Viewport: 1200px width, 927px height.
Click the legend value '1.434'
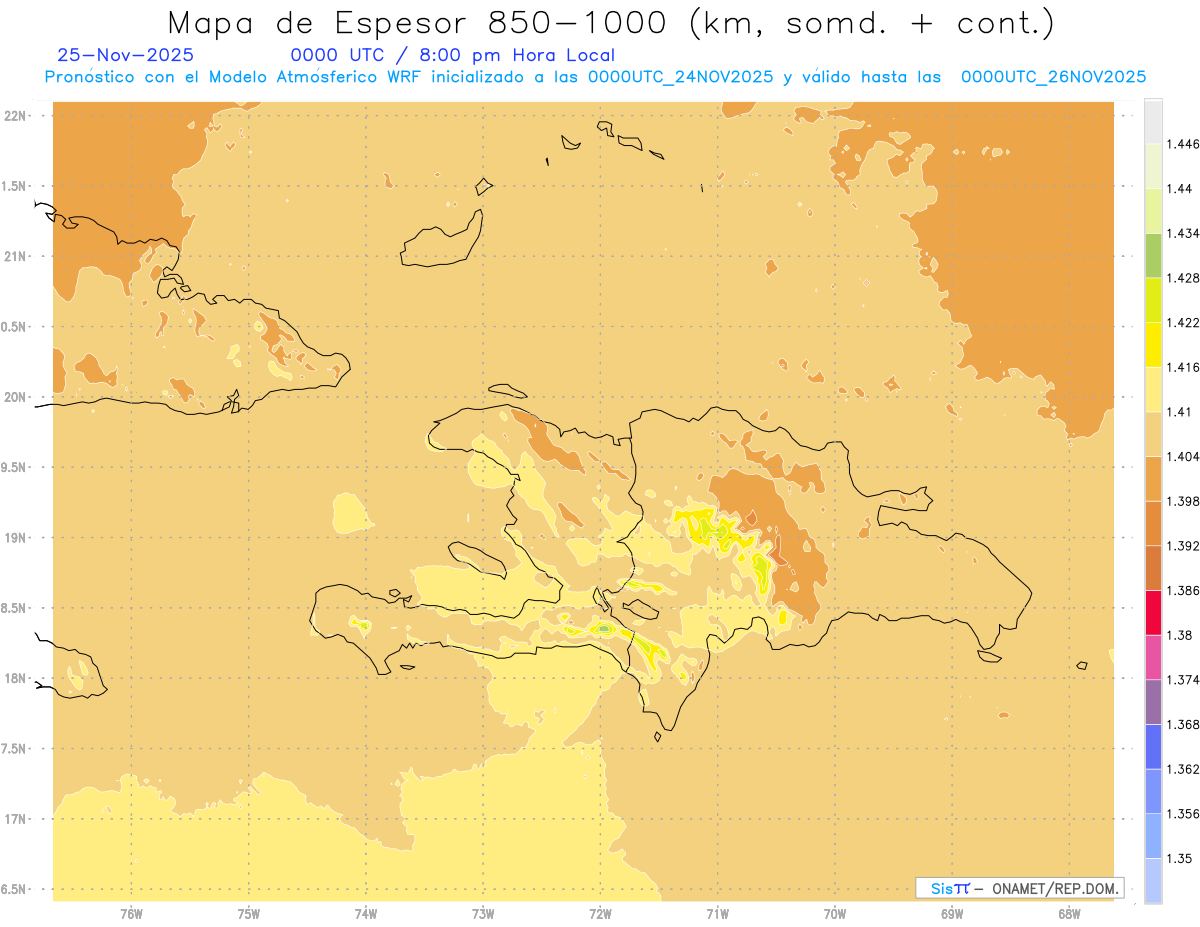pos(1183,233)
